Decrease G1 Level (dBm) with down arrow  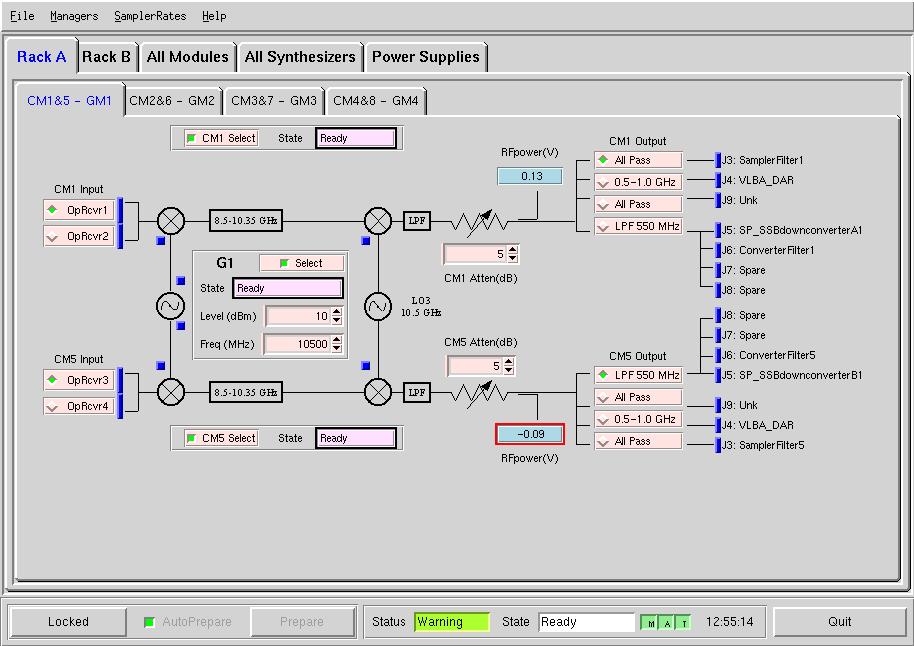point(336,320)
